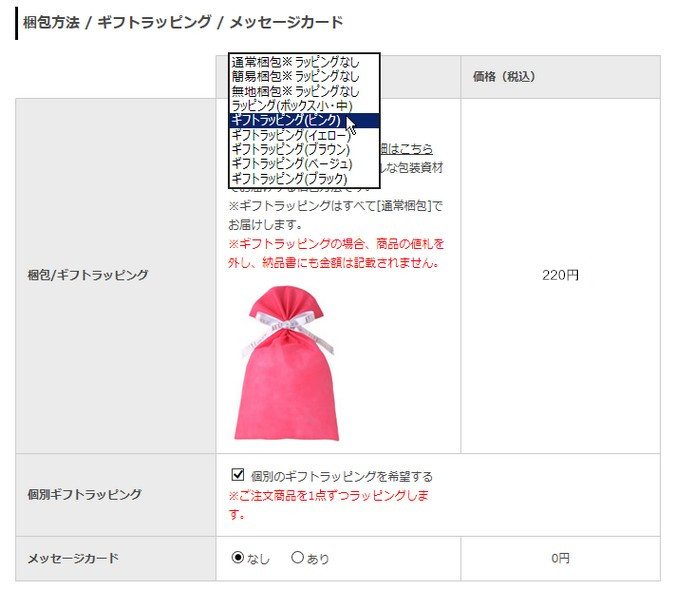Viewport: 676px width, 590px height.
Task: Click the なし label text
Action: [258, 559]
